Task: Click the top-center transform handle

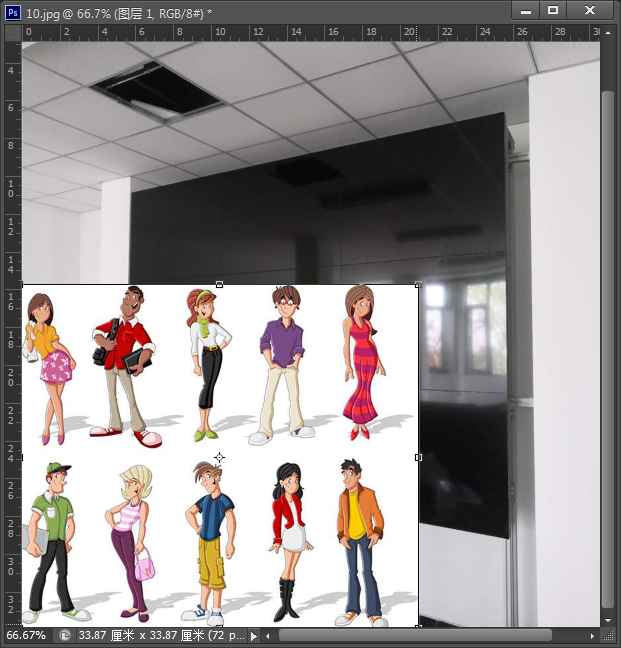Action: point(219,284)
